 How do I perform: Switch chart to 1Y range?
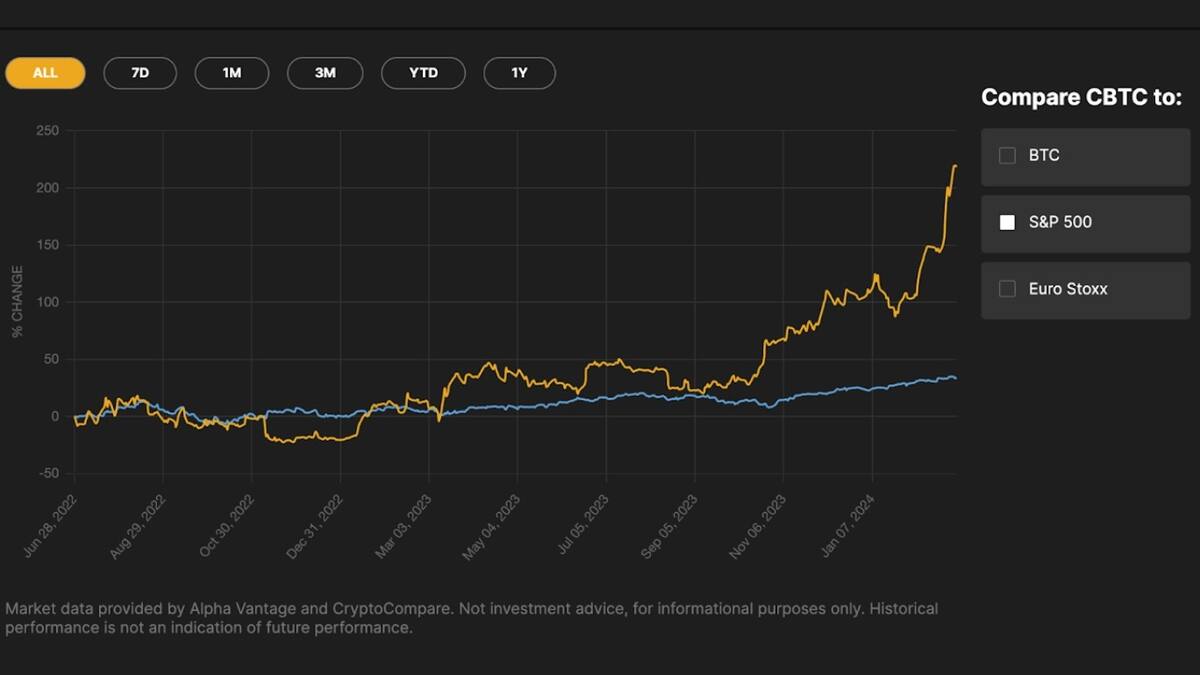519,72
